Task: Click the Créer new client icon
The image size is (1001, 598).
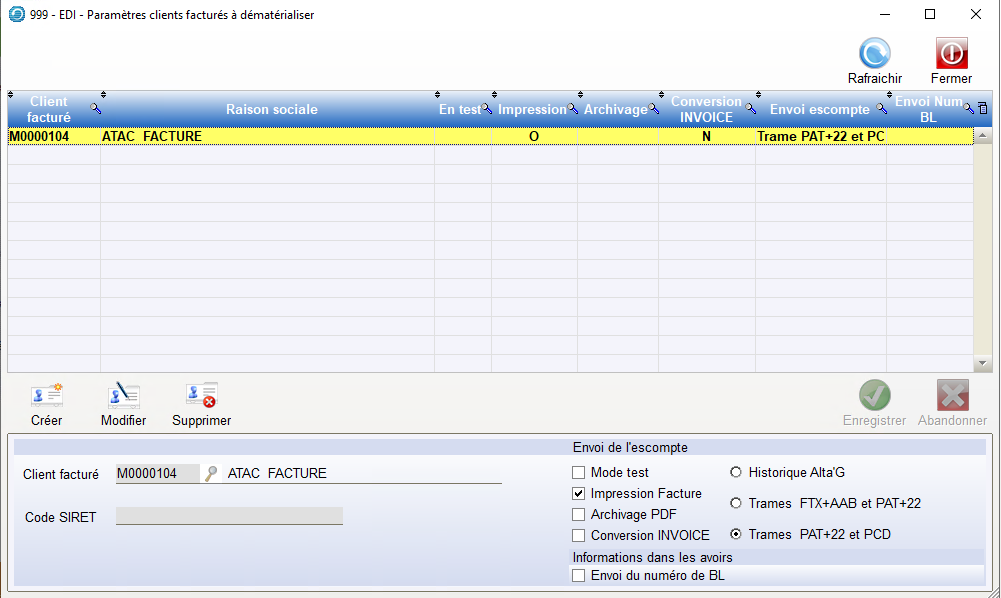Action: [47, 396]
